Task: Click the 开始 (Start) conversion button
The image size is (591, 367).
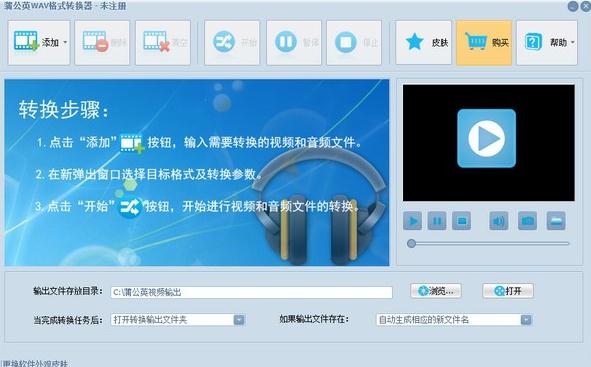Action: [x=232, y=43]
